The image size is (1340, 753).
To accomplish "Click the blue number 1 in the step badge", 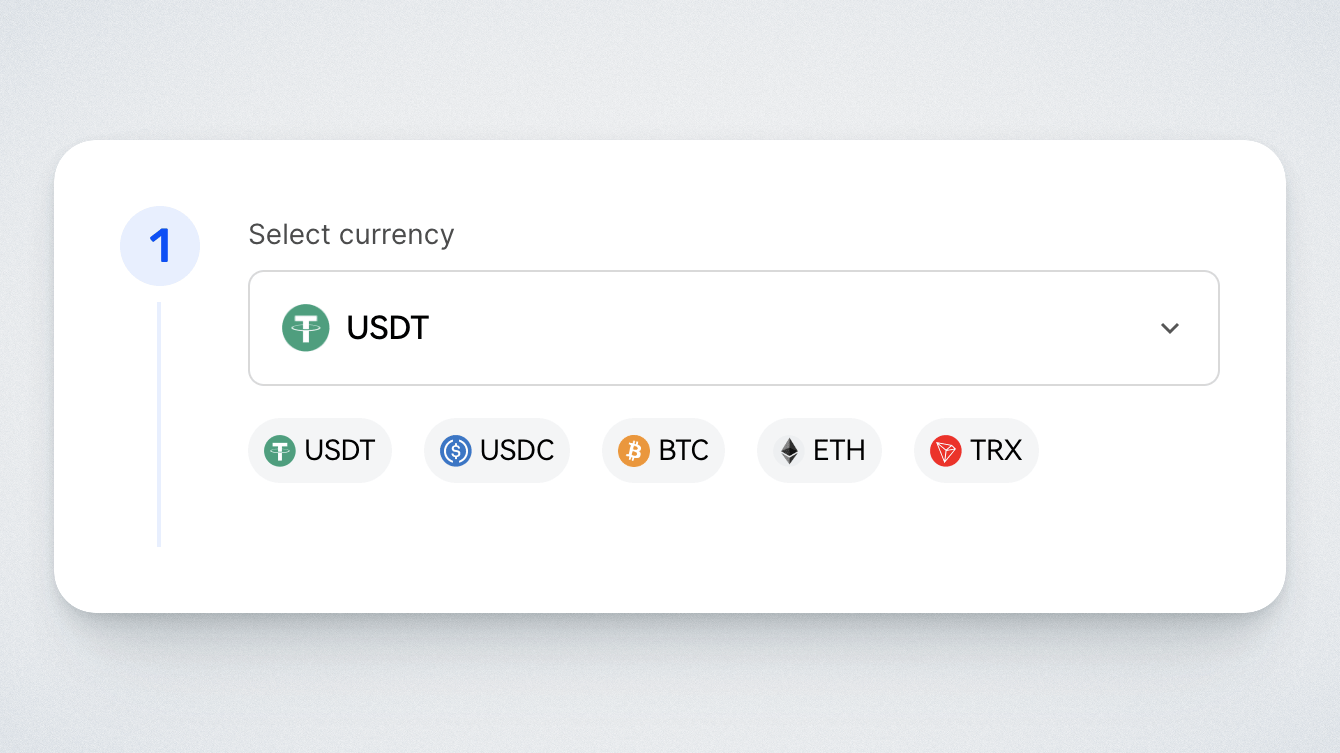I will [x=160, y=246].
